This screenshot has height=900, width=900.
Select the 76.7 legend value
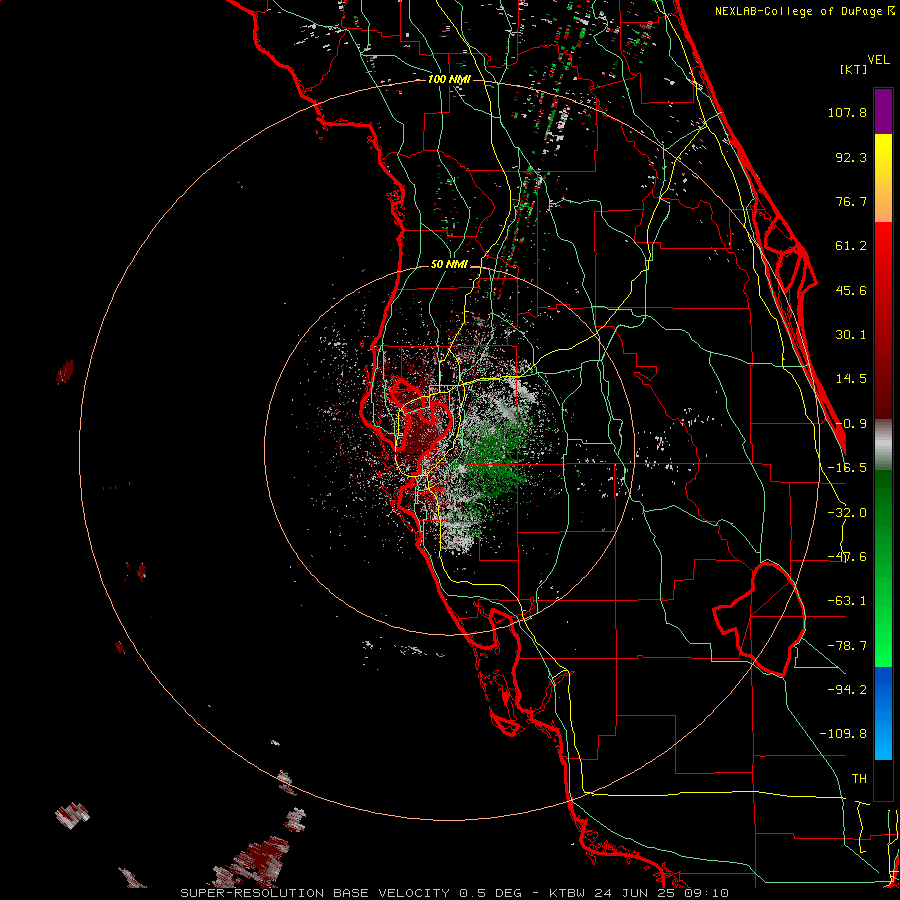click(851, 201)
